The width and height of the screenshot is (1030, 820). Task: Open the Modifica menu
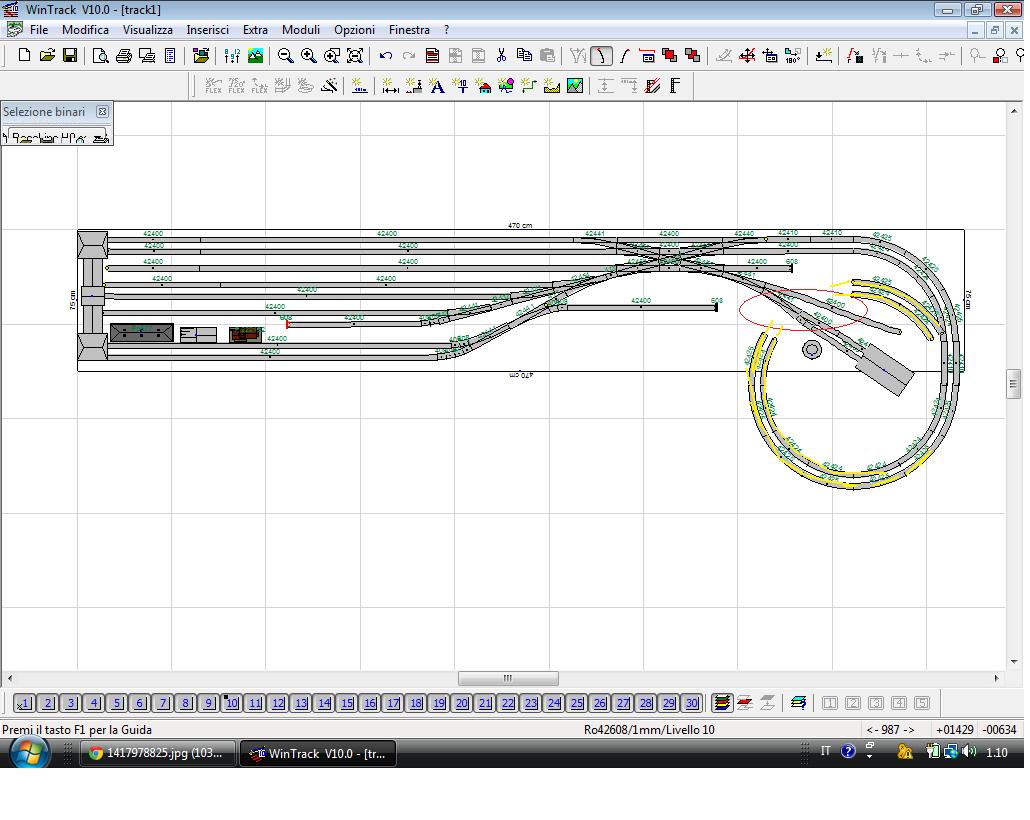click(85, 30)
